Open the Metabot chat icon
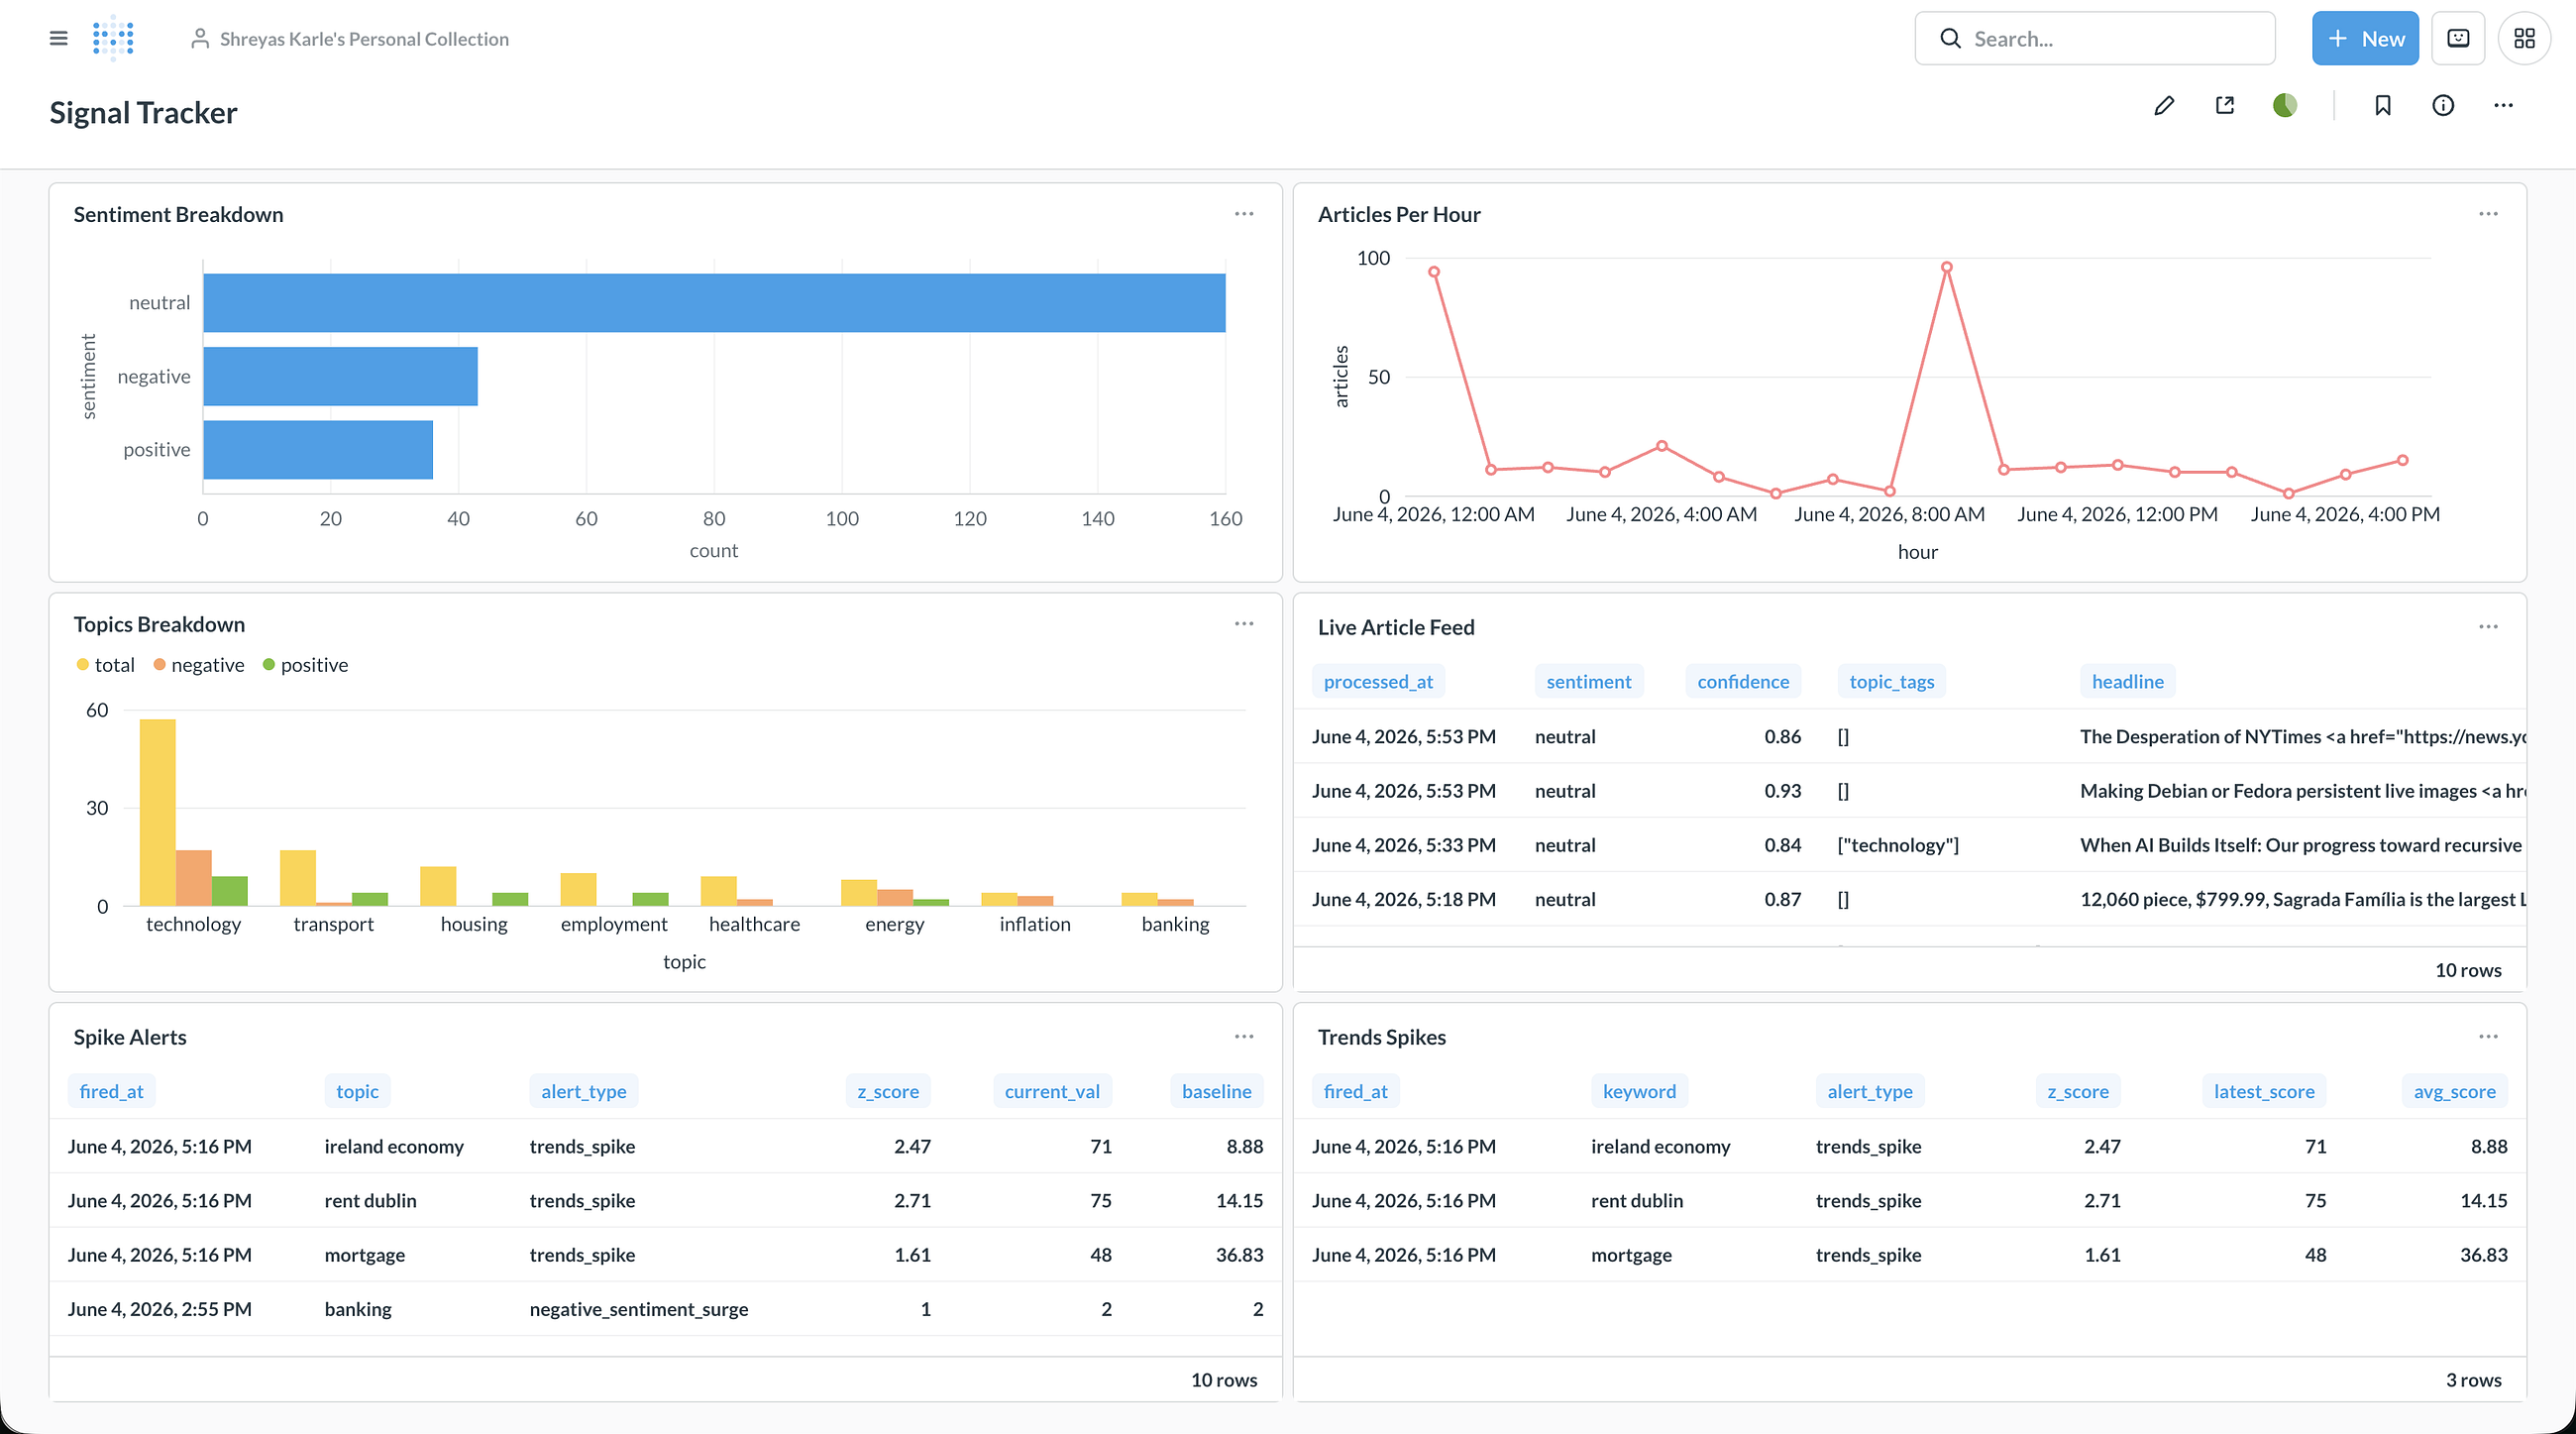2576x1434 pixels. (2458, 39)
